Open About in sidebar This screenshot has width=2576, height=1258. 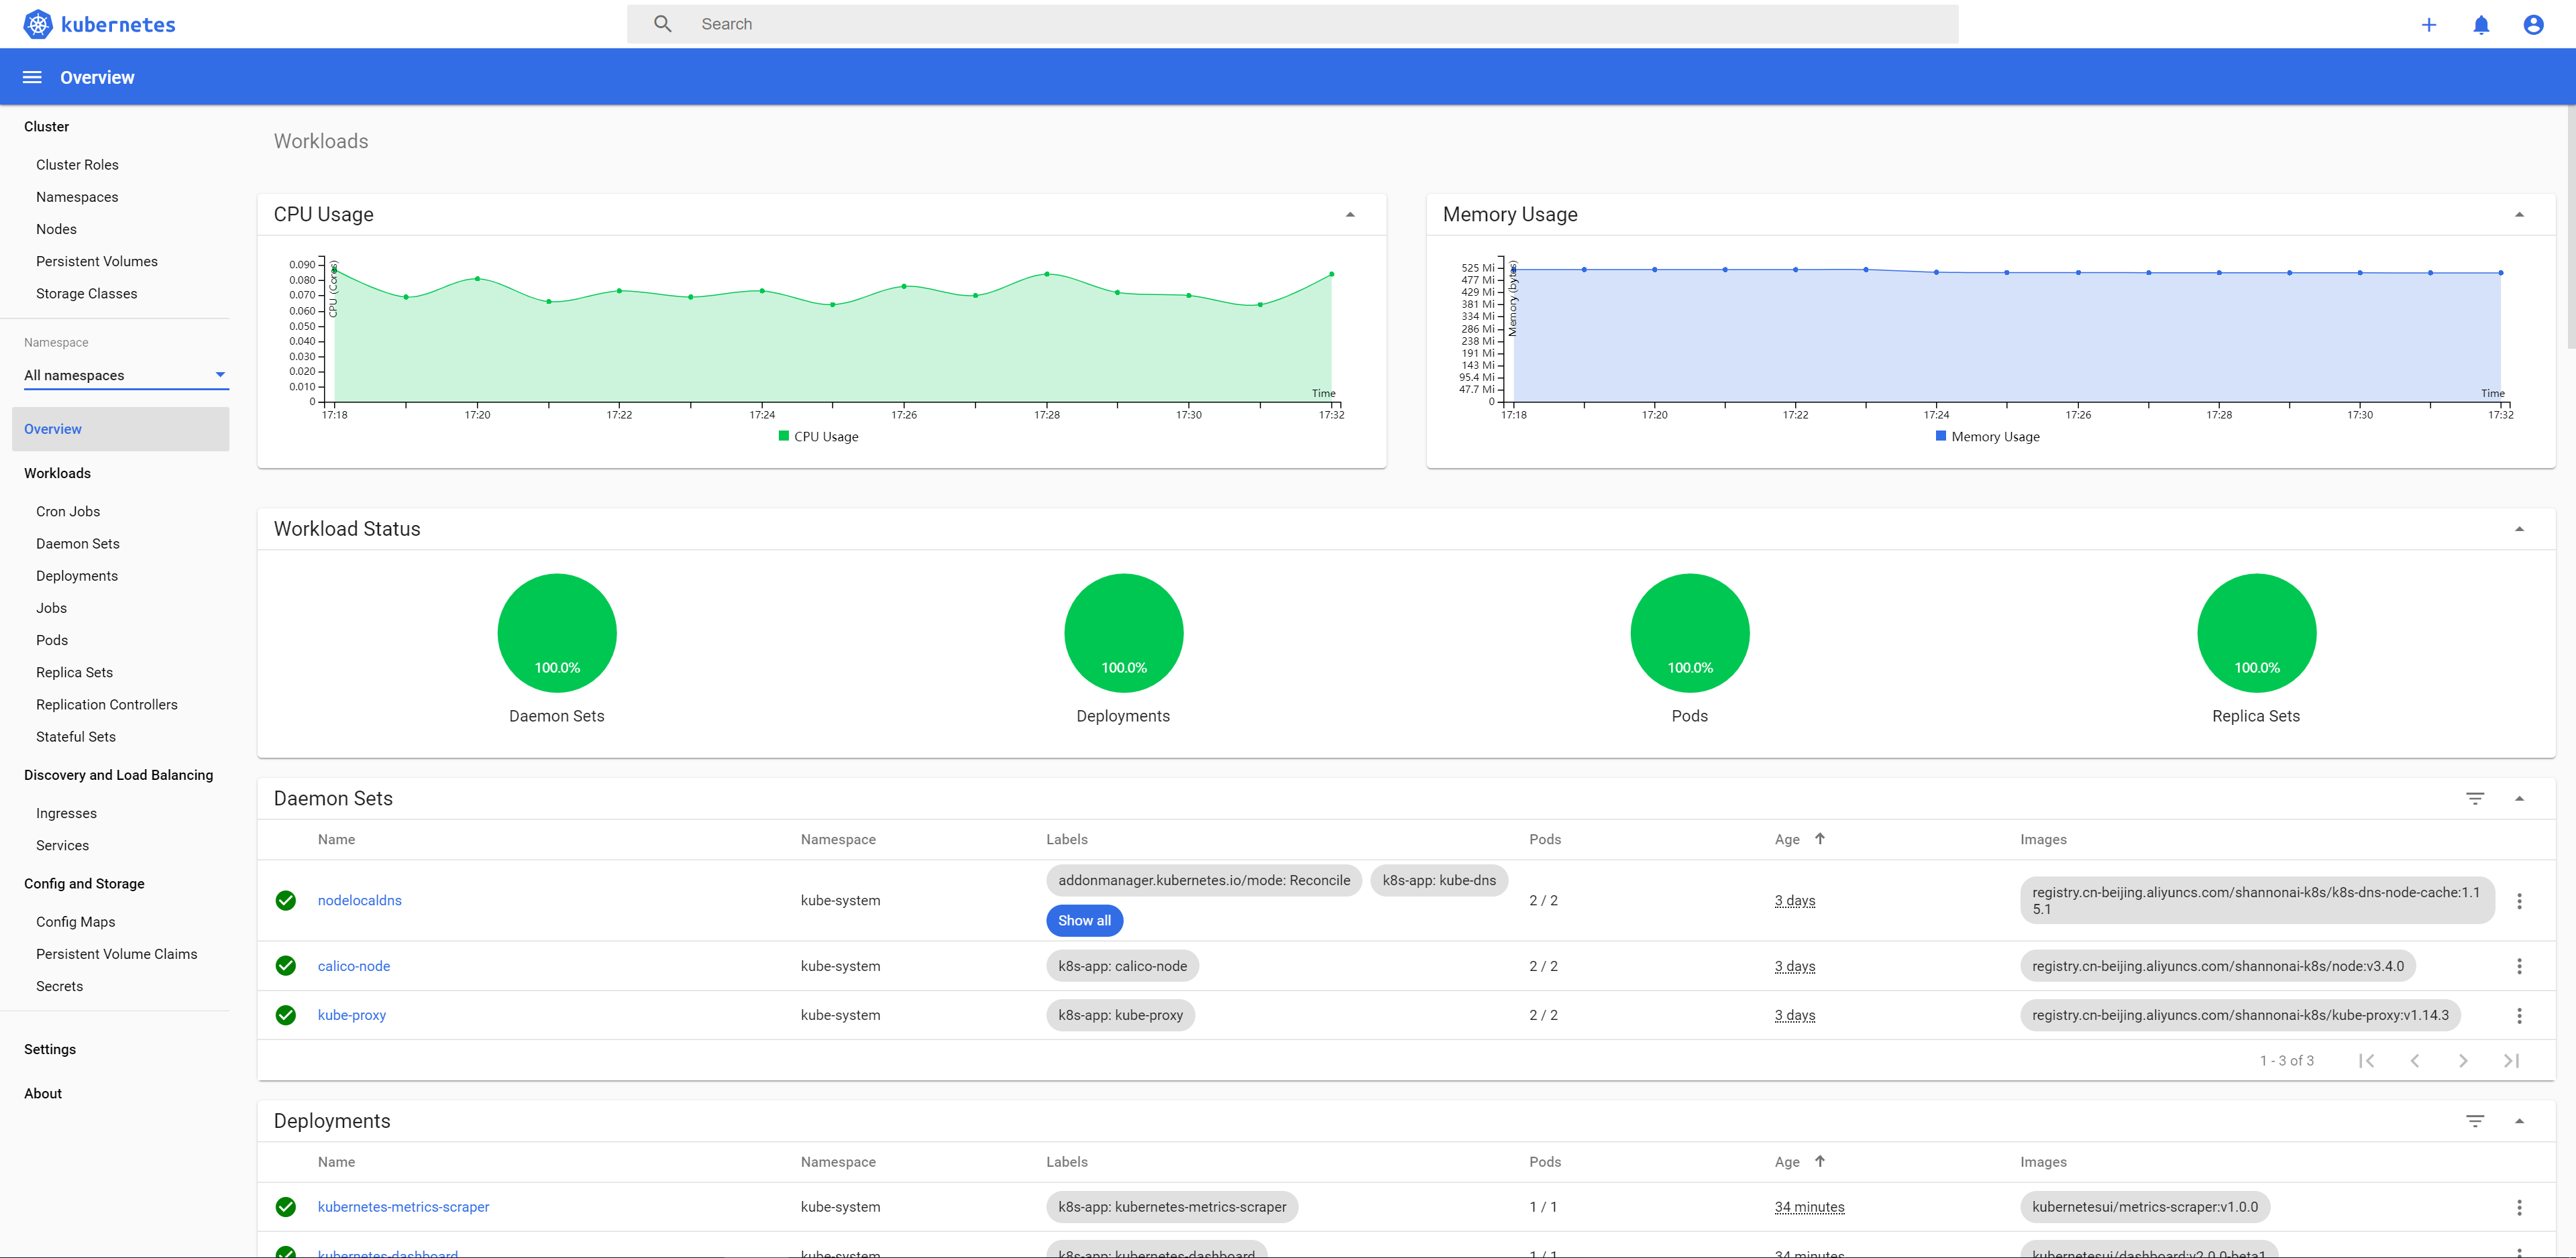pos(43,1093)
